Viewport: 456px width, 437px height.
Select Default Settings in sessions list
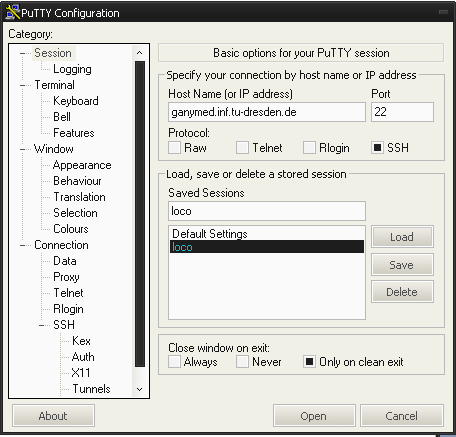click(x=267, y=234)
